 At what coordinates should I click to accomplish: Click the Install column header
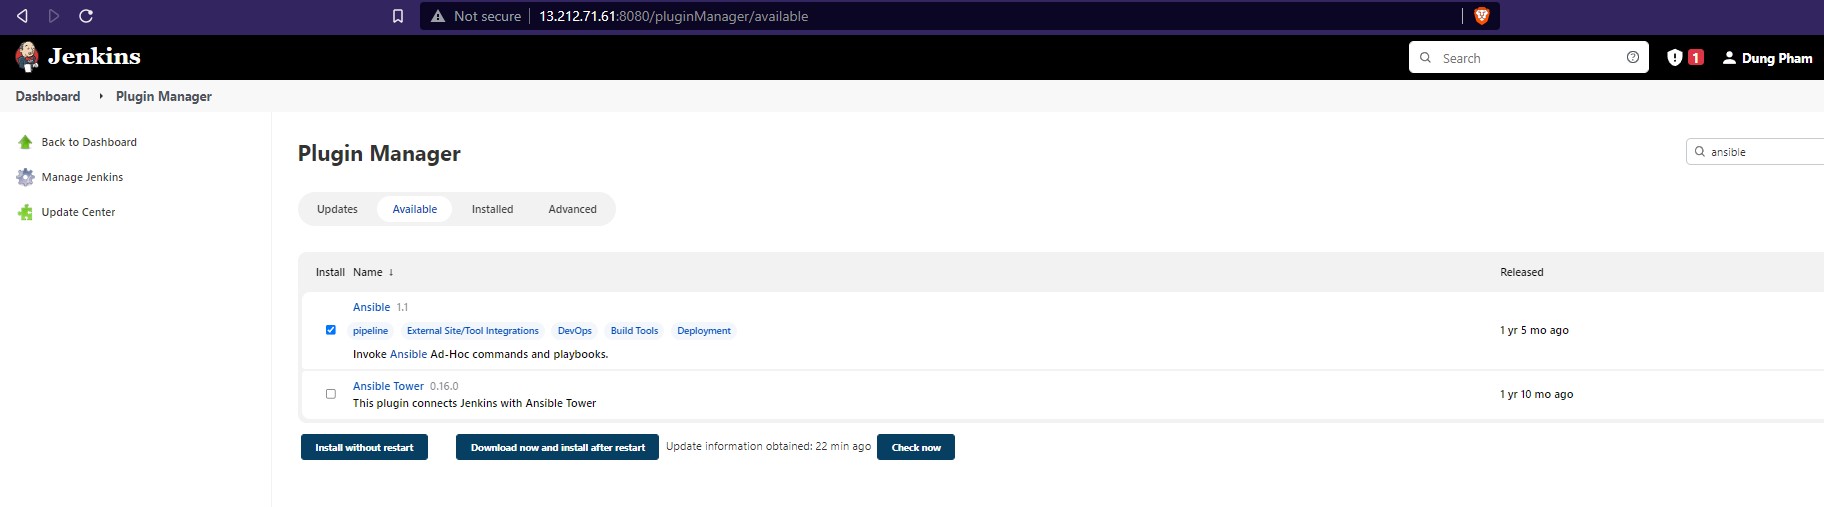point(330,272)
